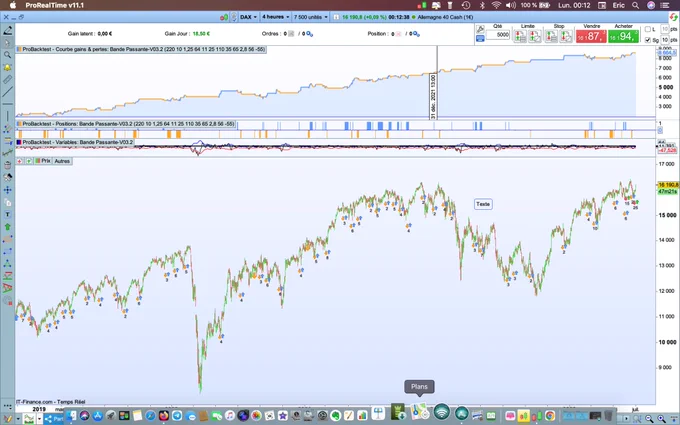Click the wrench settings icon near Qté
Screen dimensions: 680x425
coord(480,29)
